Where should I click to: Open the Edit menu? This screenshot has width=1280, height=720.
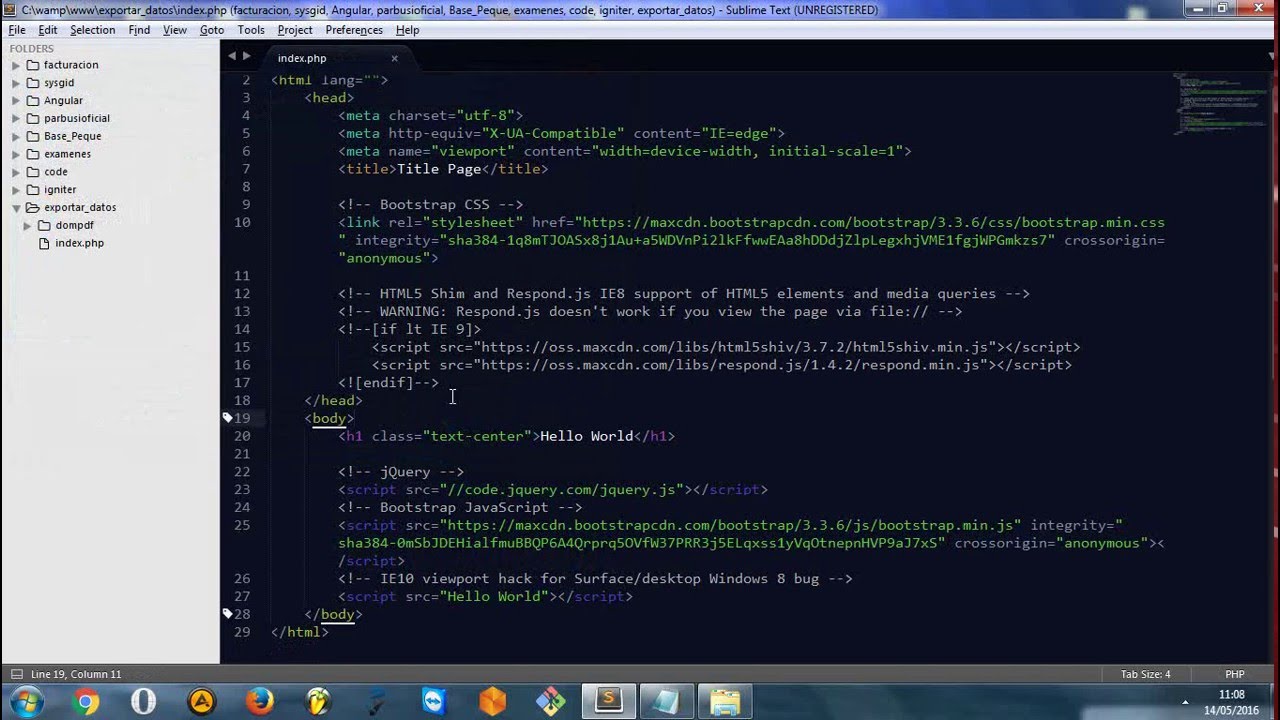(48, 30)
